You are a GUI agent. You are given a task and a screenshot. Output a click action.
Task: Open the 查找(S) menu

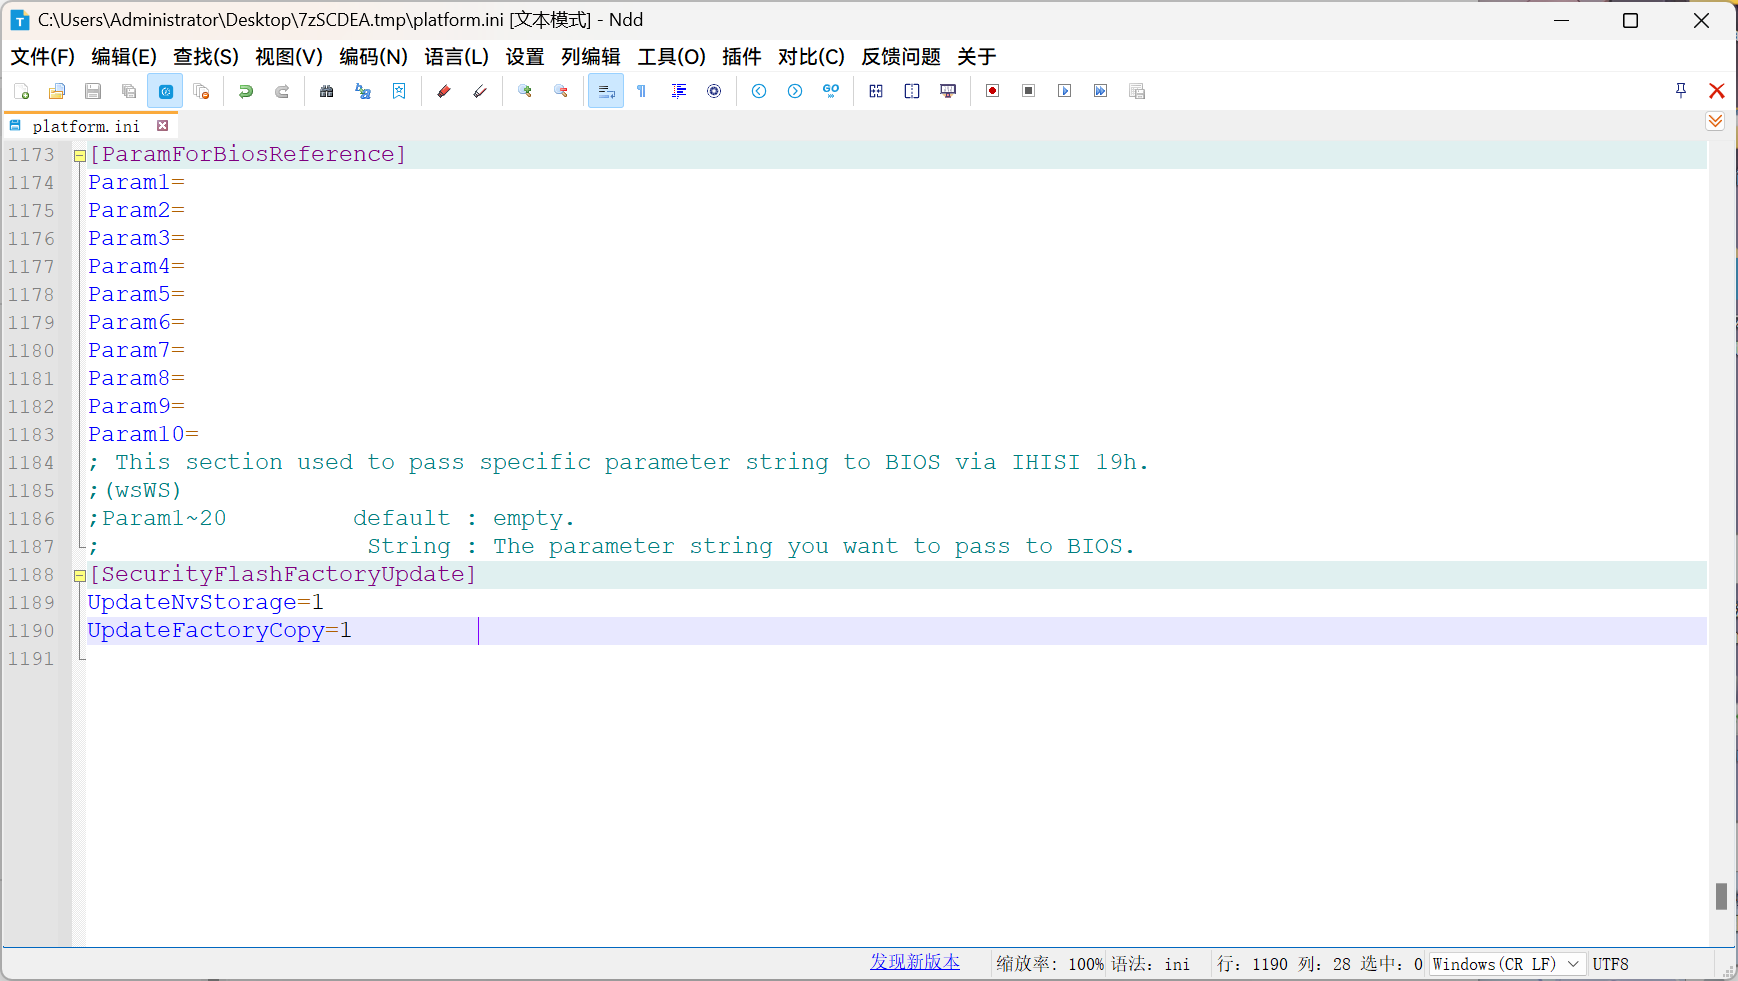[x=206, y=57]
